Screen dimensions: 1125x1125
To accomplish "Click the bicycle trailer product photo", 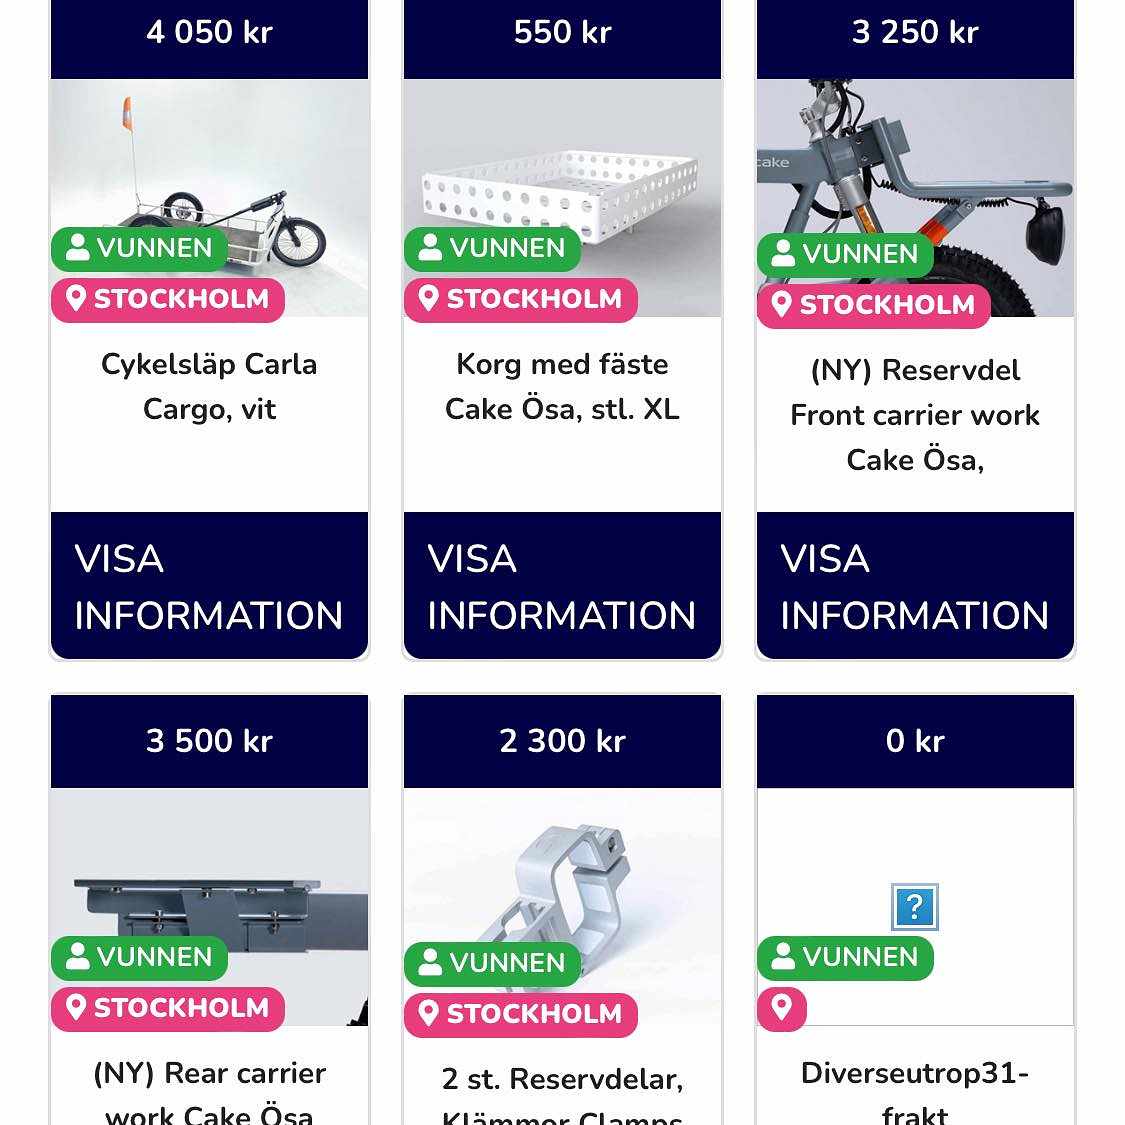I will pos(210,197).
